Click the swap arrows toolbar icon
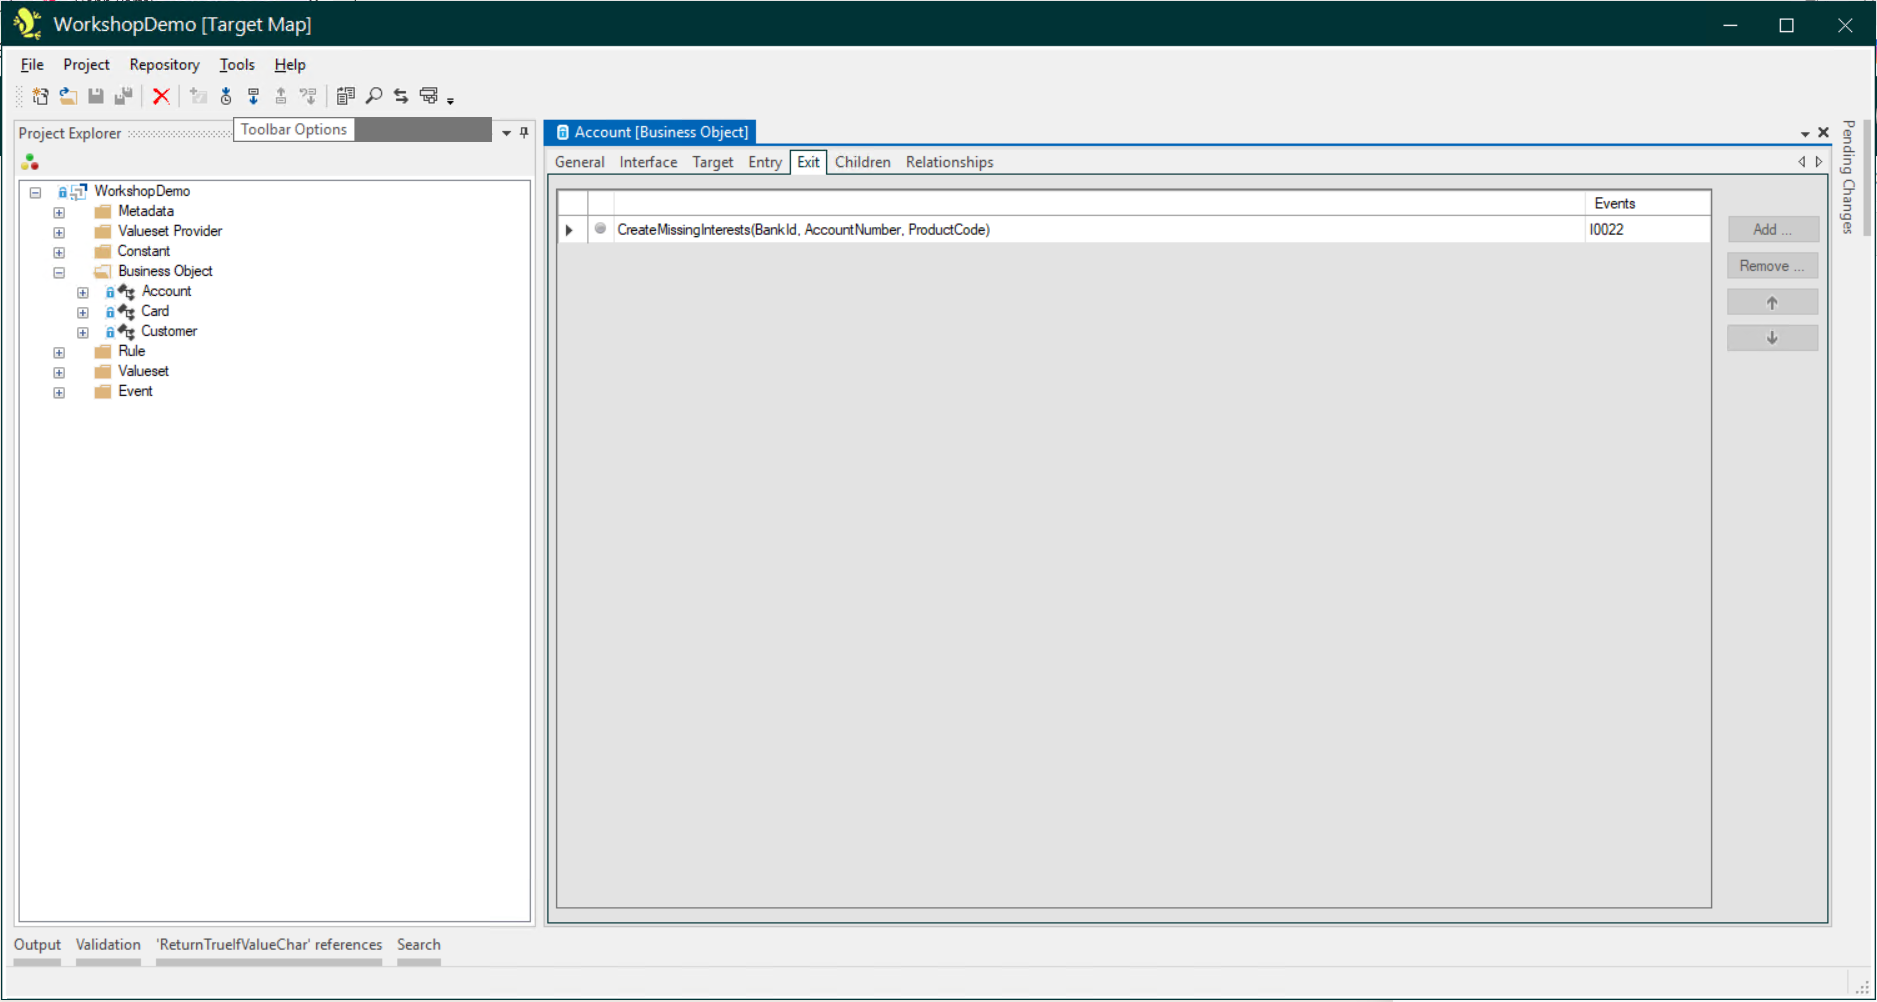The height and width of the screenshot is (1002, 1877). tap(401, 96)
